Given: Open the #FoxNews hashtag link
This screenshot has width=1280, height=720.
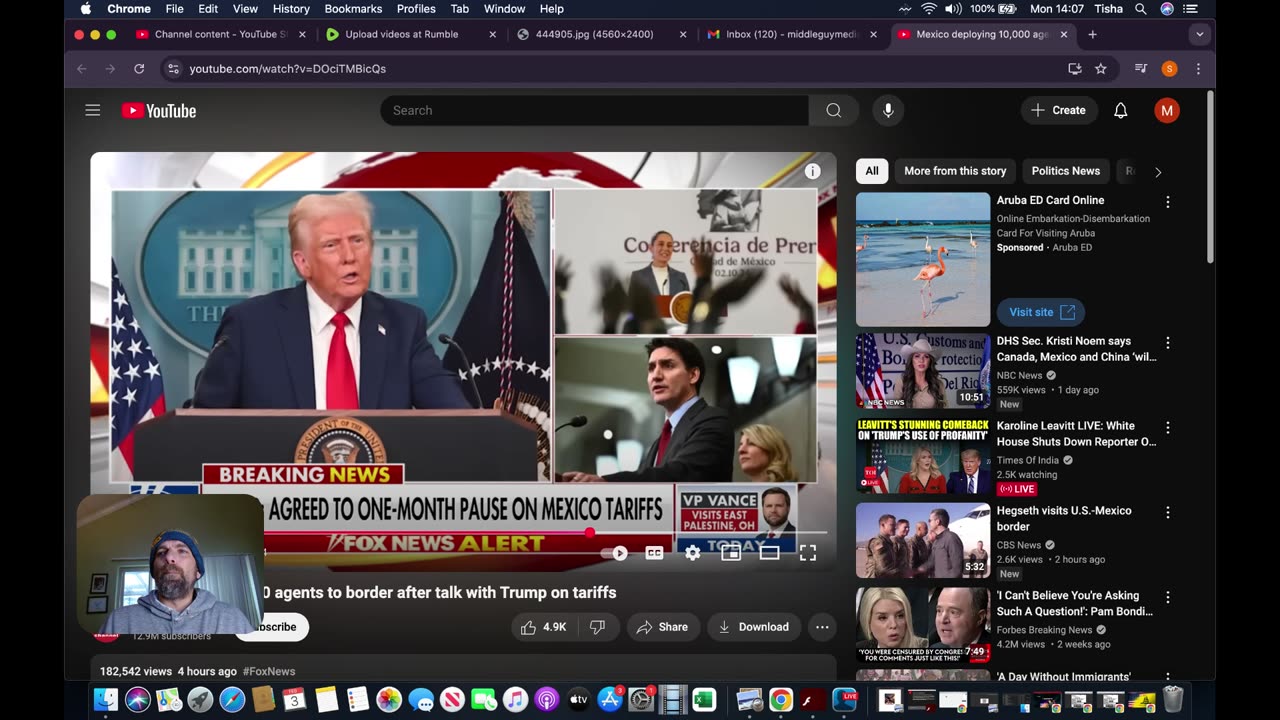Looking at the screenshot, I should [x=268, y=671].
